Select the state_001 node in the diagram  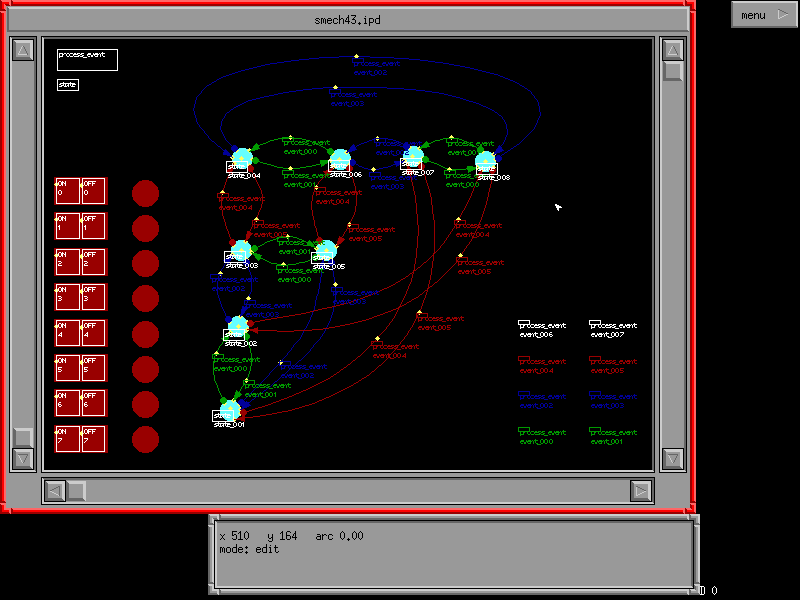pos(230,409)
